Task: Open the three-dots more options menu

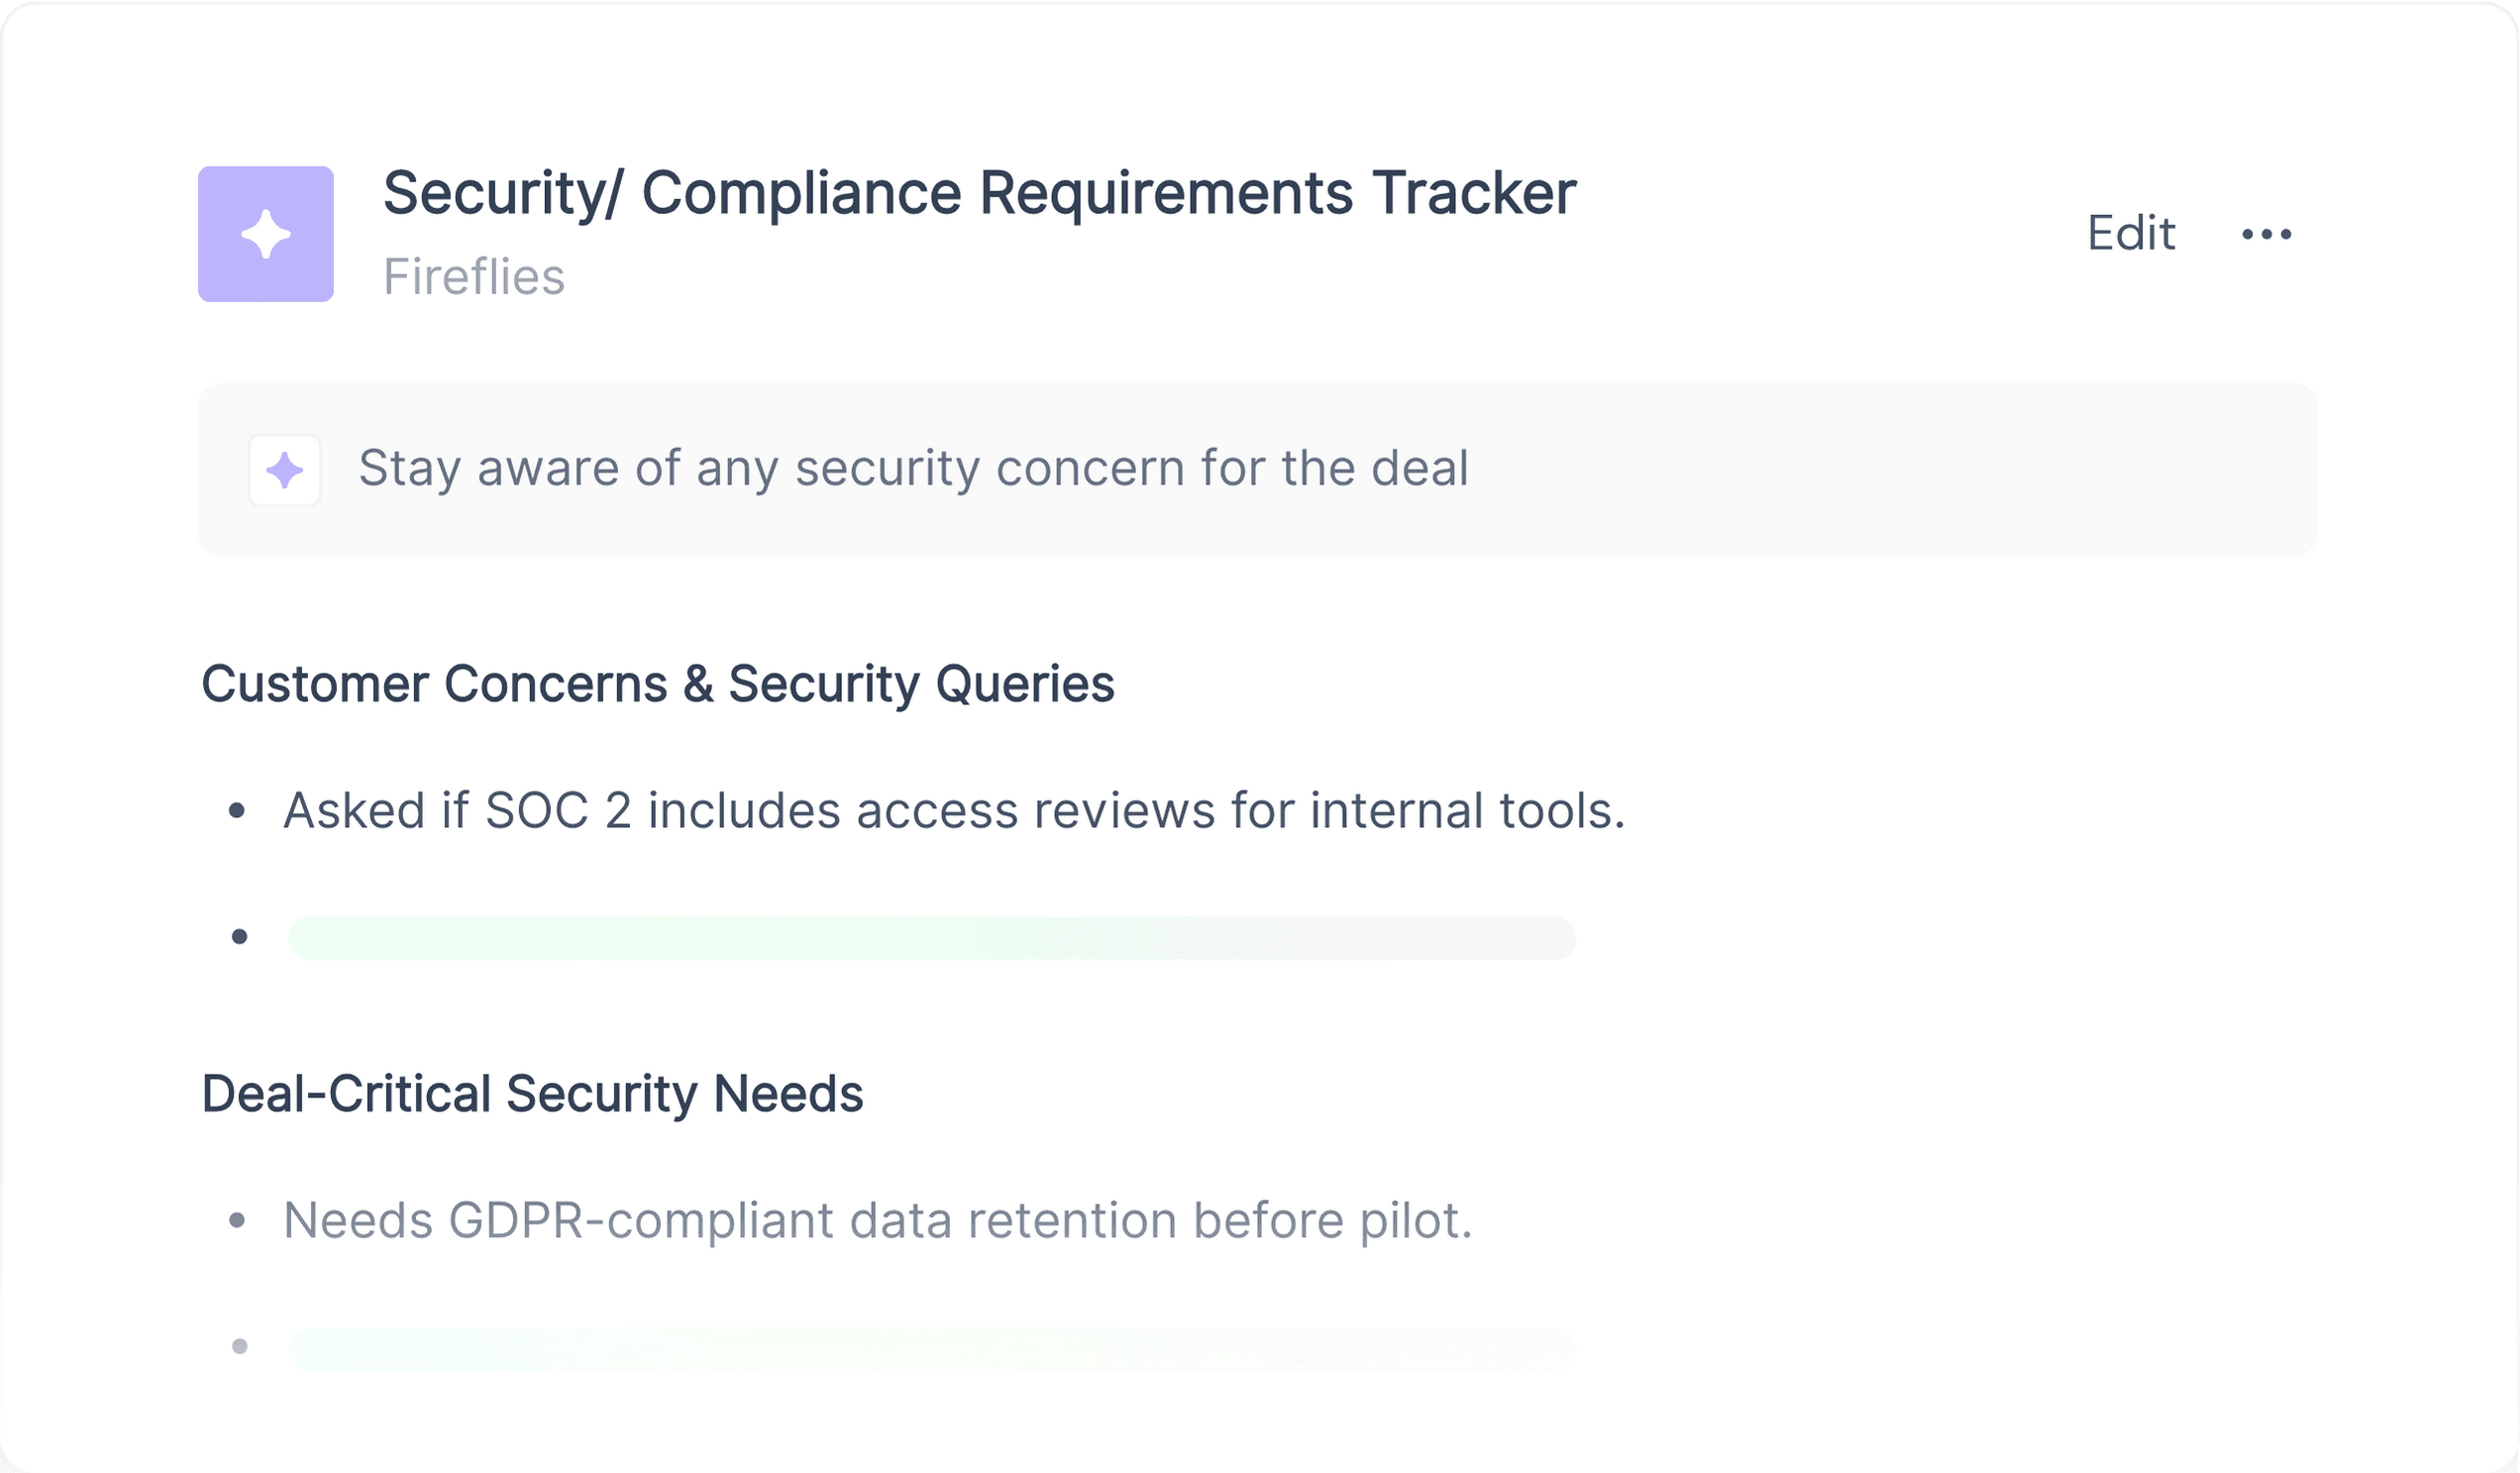Action: click(2267, 234)
